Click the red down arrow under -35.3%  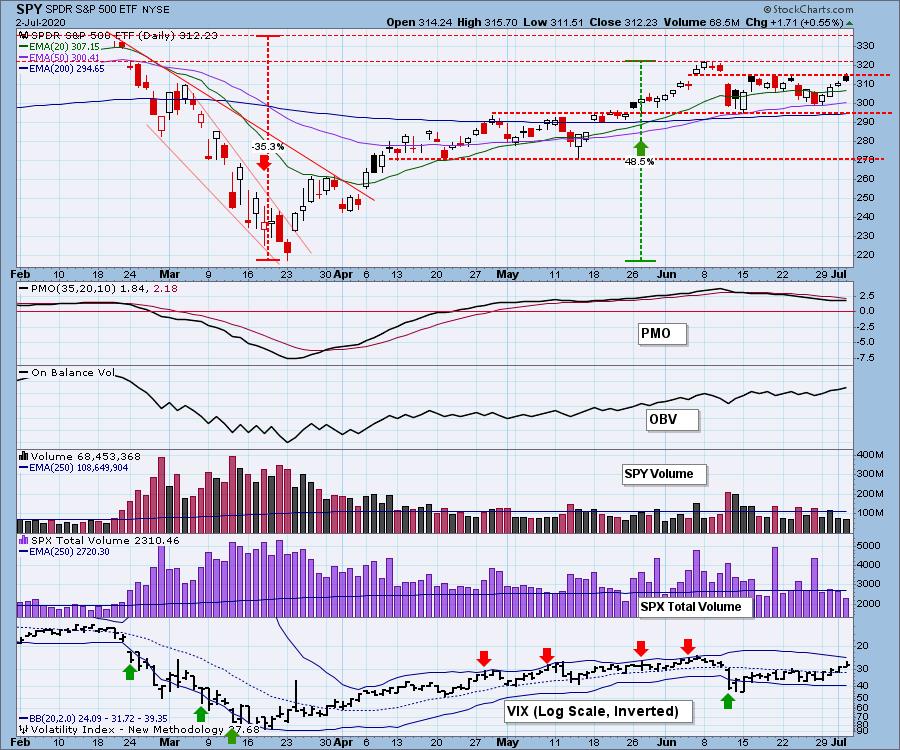(263, 162)
